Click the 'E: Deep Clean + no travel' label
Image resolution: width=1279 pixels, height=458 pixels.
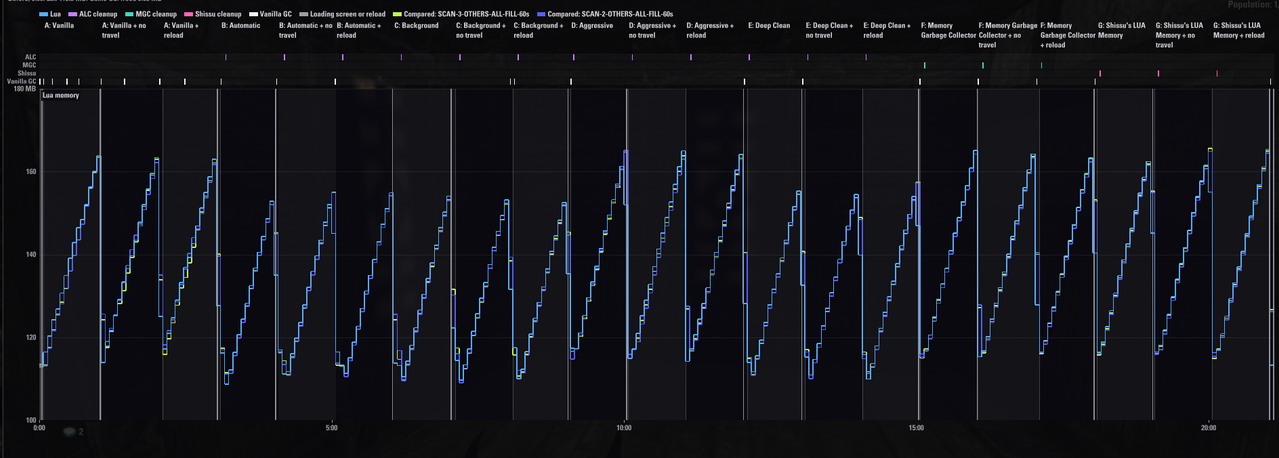[829, 30]
